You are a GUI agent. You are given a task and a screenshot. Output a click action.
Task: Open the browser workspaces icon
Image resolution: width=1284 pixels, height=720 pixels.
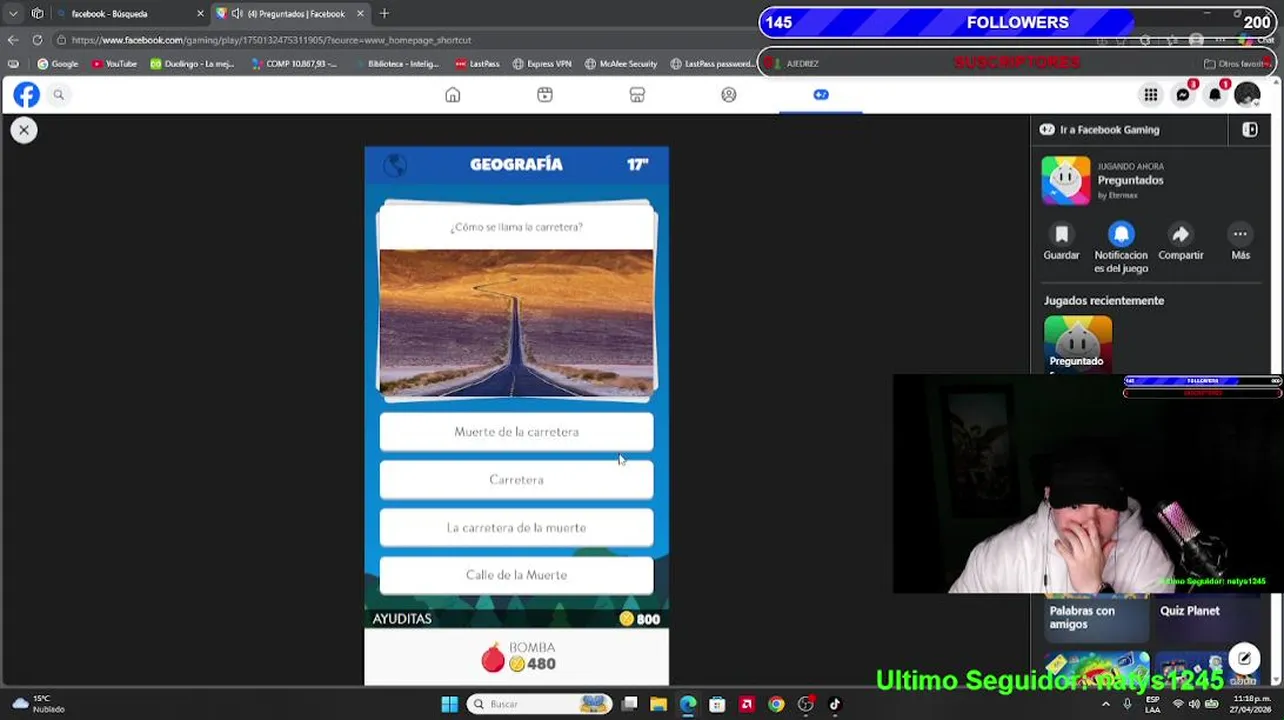pos(37,14)
